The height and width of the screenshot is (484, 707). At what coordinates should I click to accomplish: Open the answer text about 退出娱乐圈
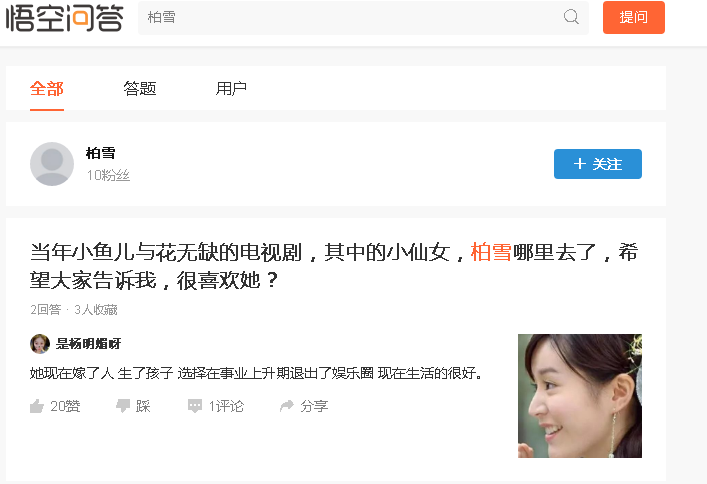[257, 373]
